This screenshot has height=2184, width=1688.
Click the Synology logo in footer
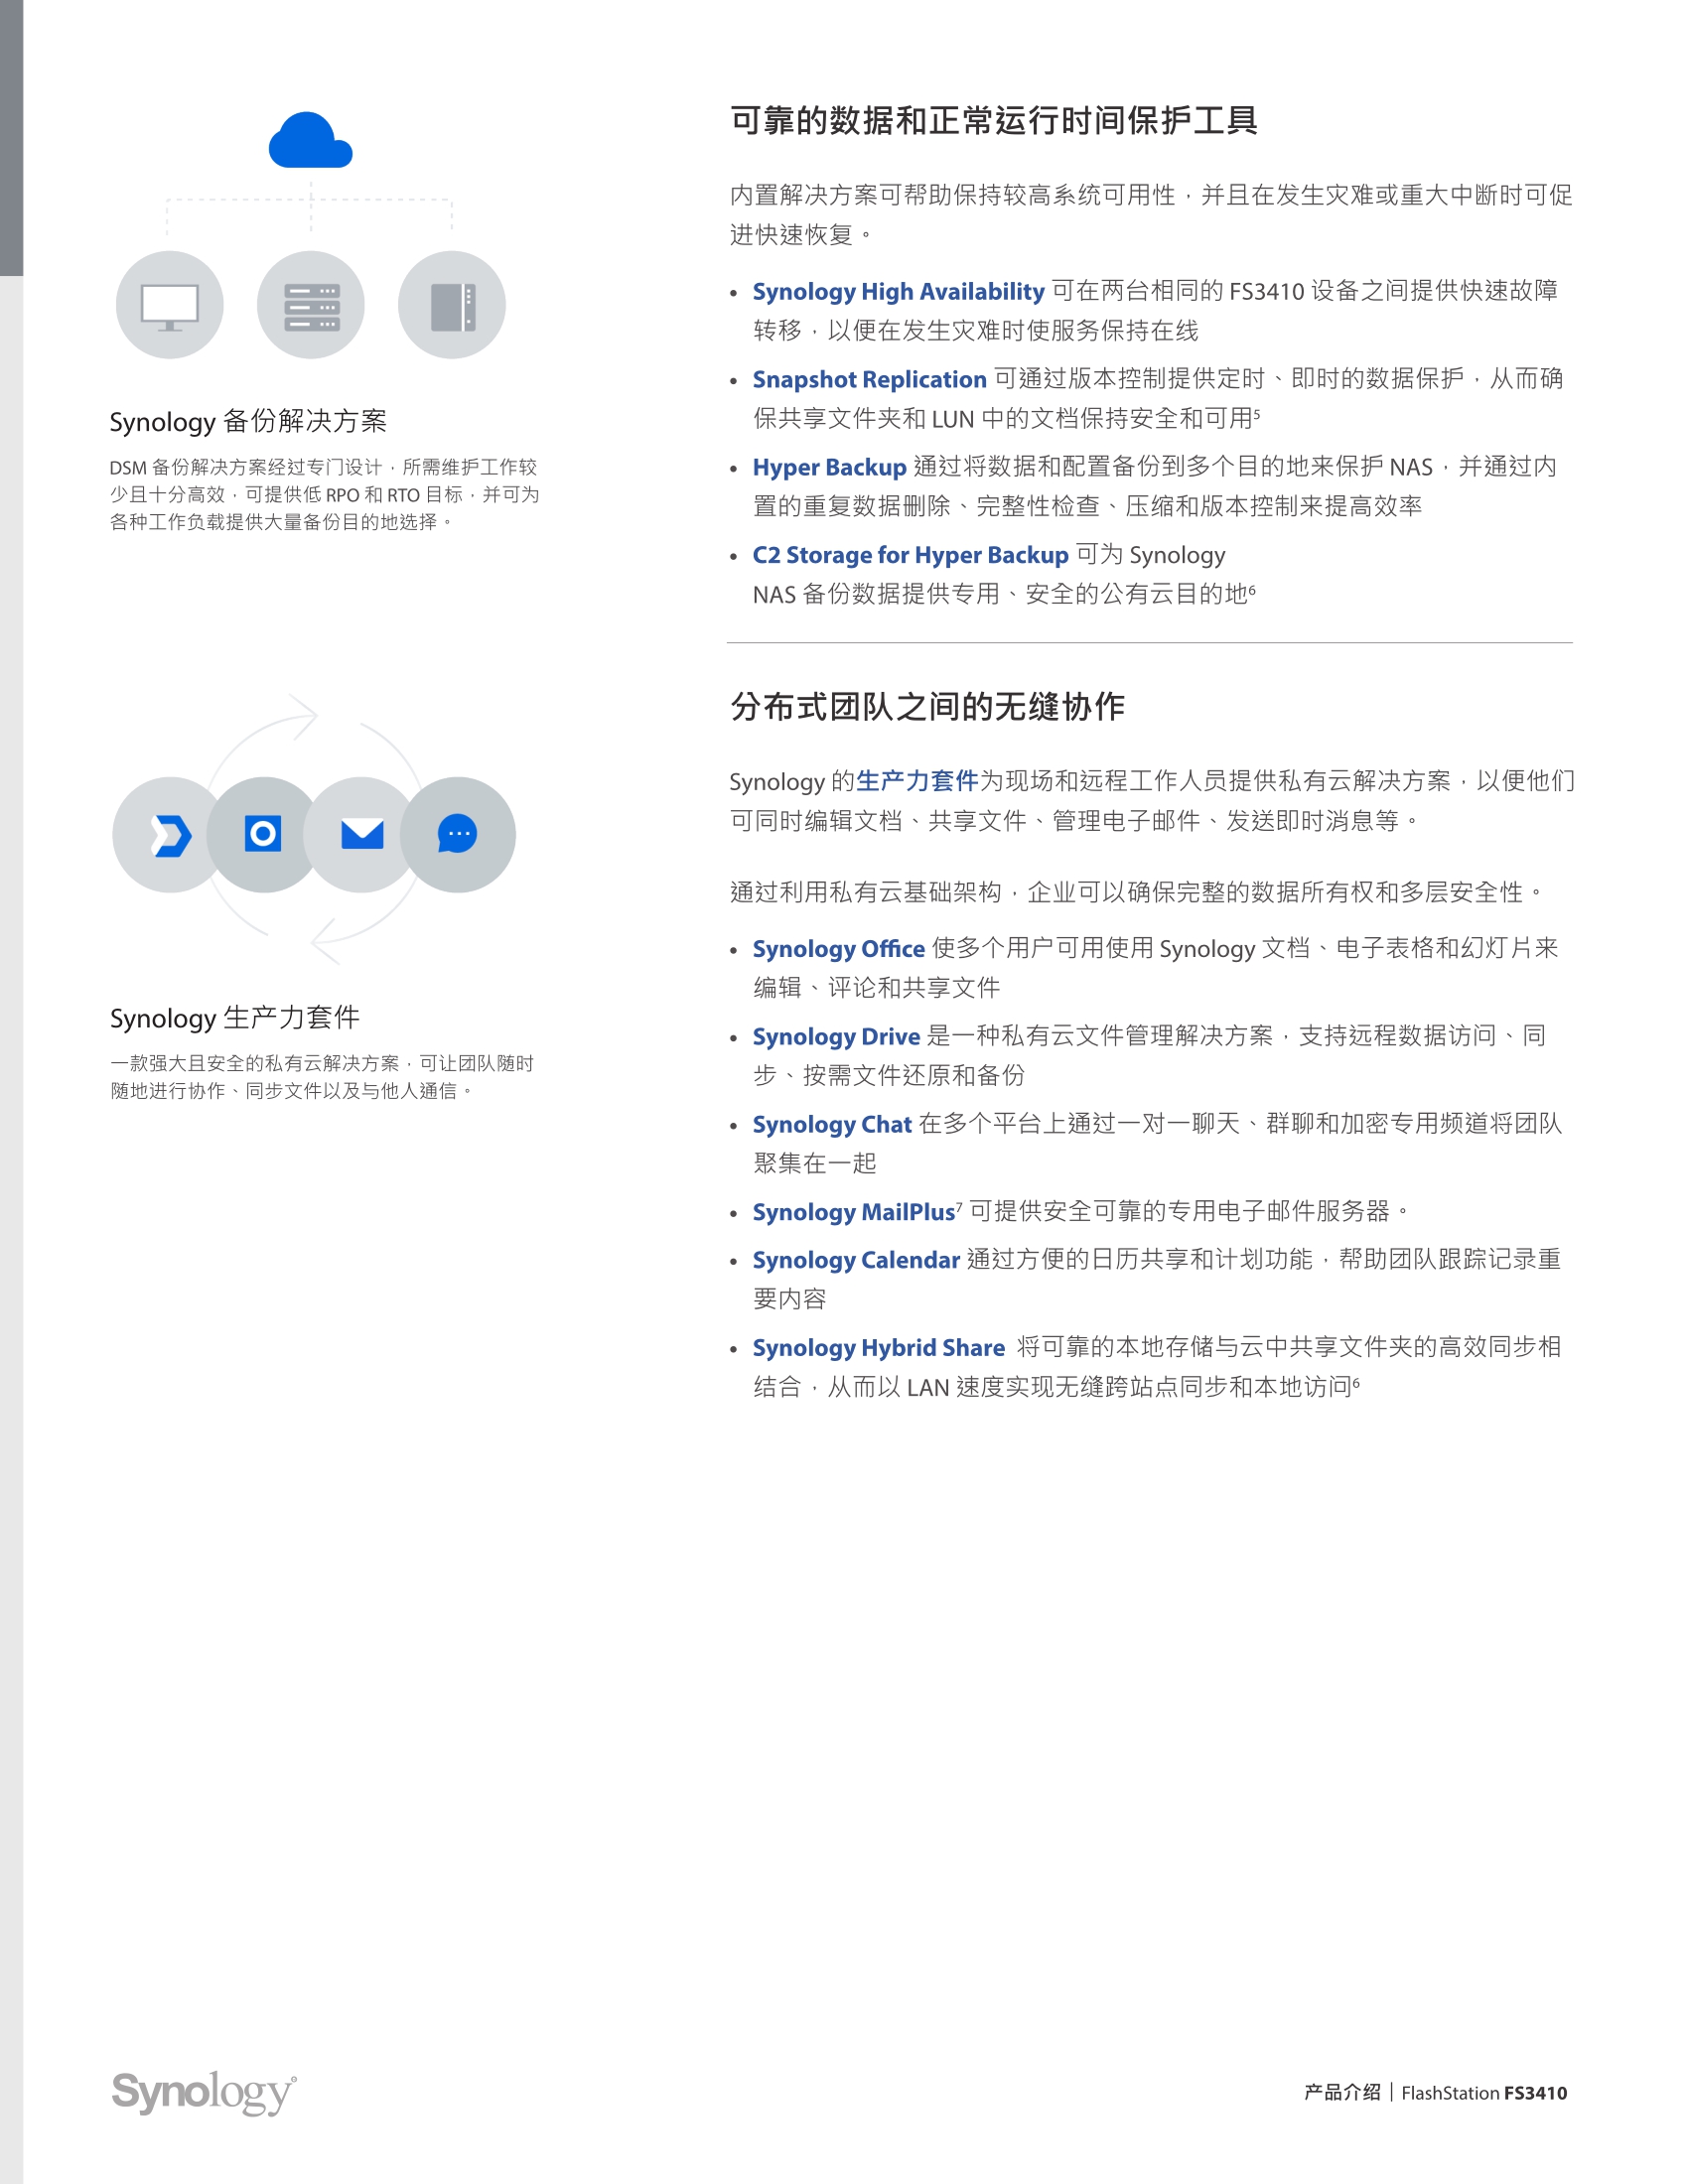203,2092
